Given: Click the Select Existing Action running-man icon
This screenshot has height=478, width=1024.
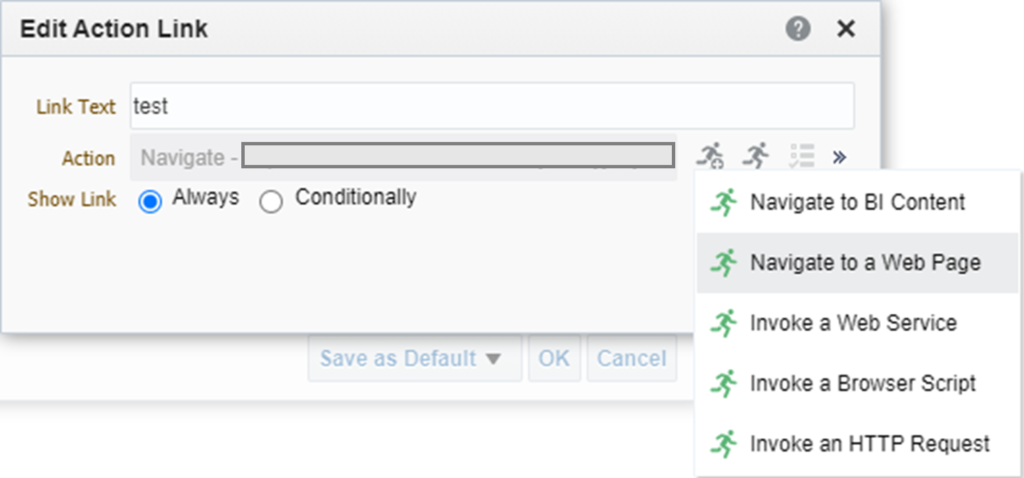Looking at the screenshot, I should click(755, 155).
